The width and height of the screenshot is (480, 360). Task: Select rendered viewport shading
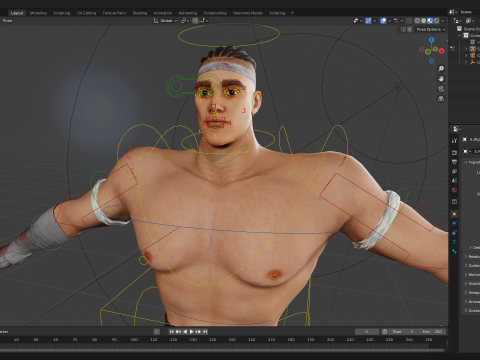pos(436,21)
